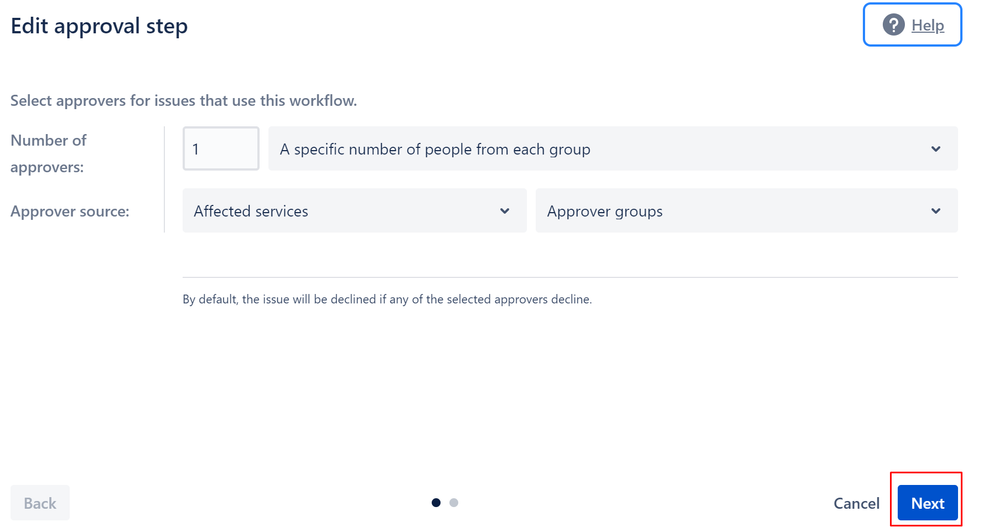Click the 'Approver source:' label
The height and width of the screenshot is (531, 999).
(x=70, y=211)
